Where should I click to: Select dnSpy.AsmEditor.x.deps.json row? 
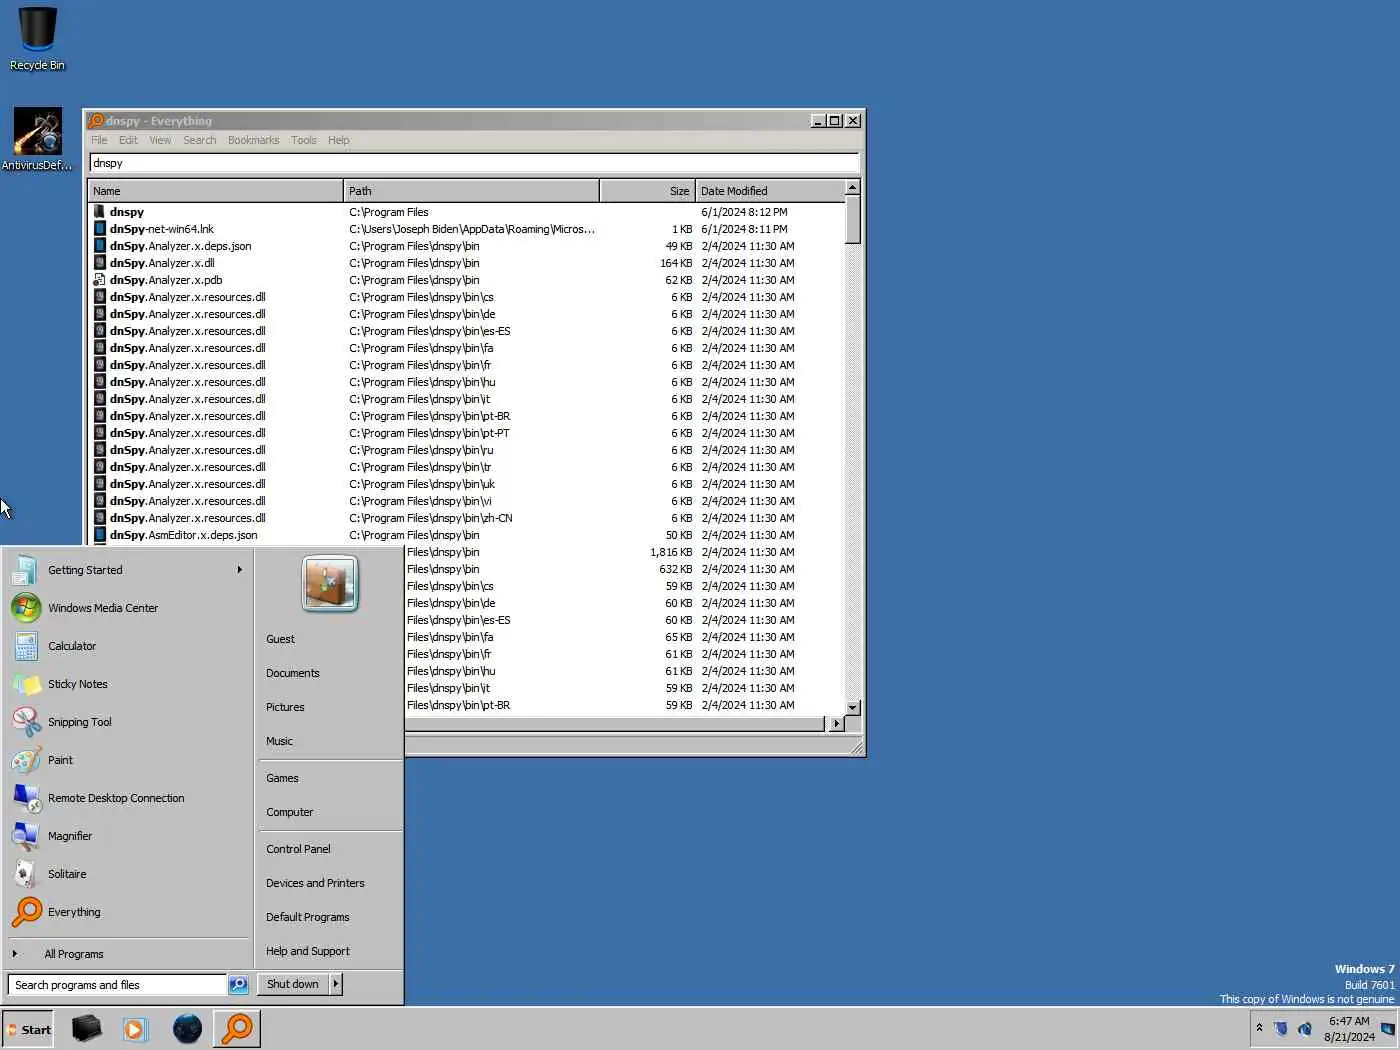[x=466, y=535]
